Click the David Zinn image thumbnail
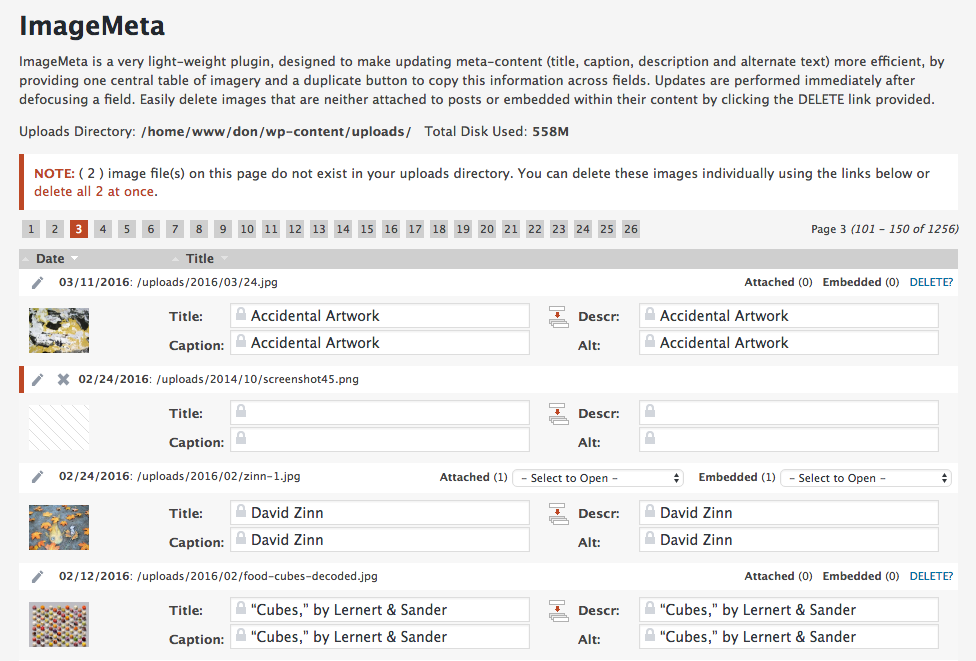976x661 pixels. (x=59, y=527)
